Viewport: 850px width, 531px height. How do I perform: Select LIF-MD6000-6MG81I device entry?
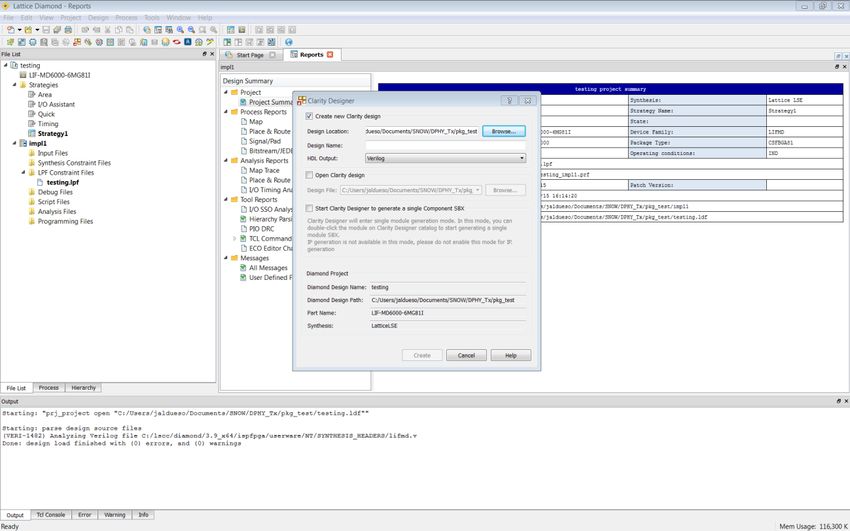tap(60, 75)
